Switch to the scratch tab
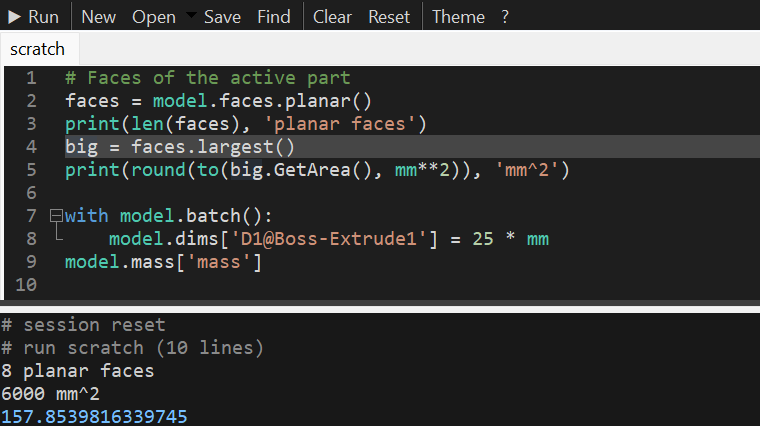The image size is (760, 426). click(x=37, y=49)
